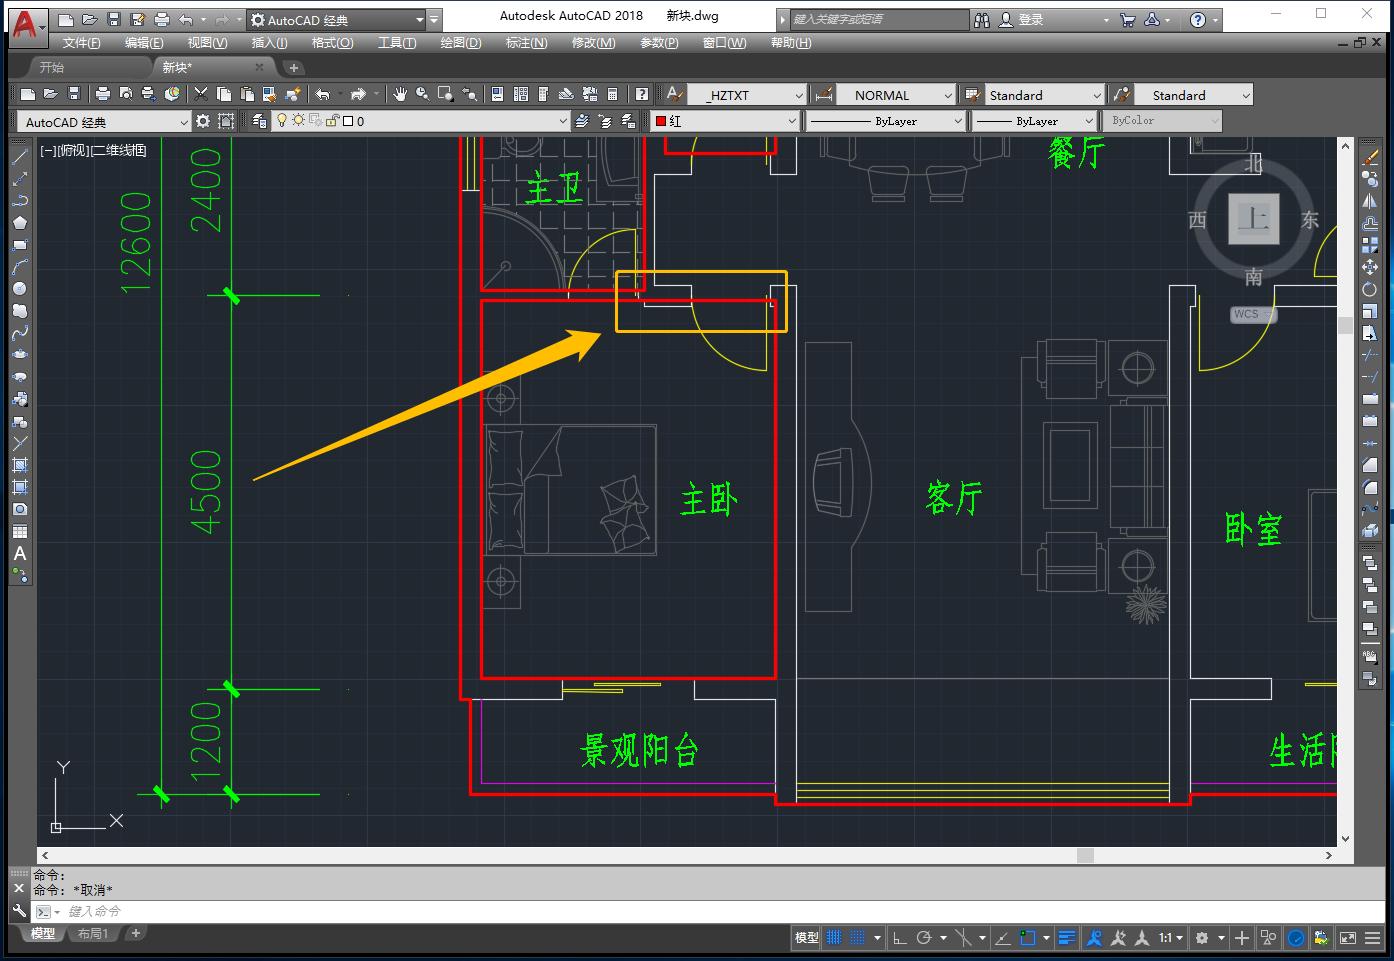Select the Line drawing tool

pos(19,157)
